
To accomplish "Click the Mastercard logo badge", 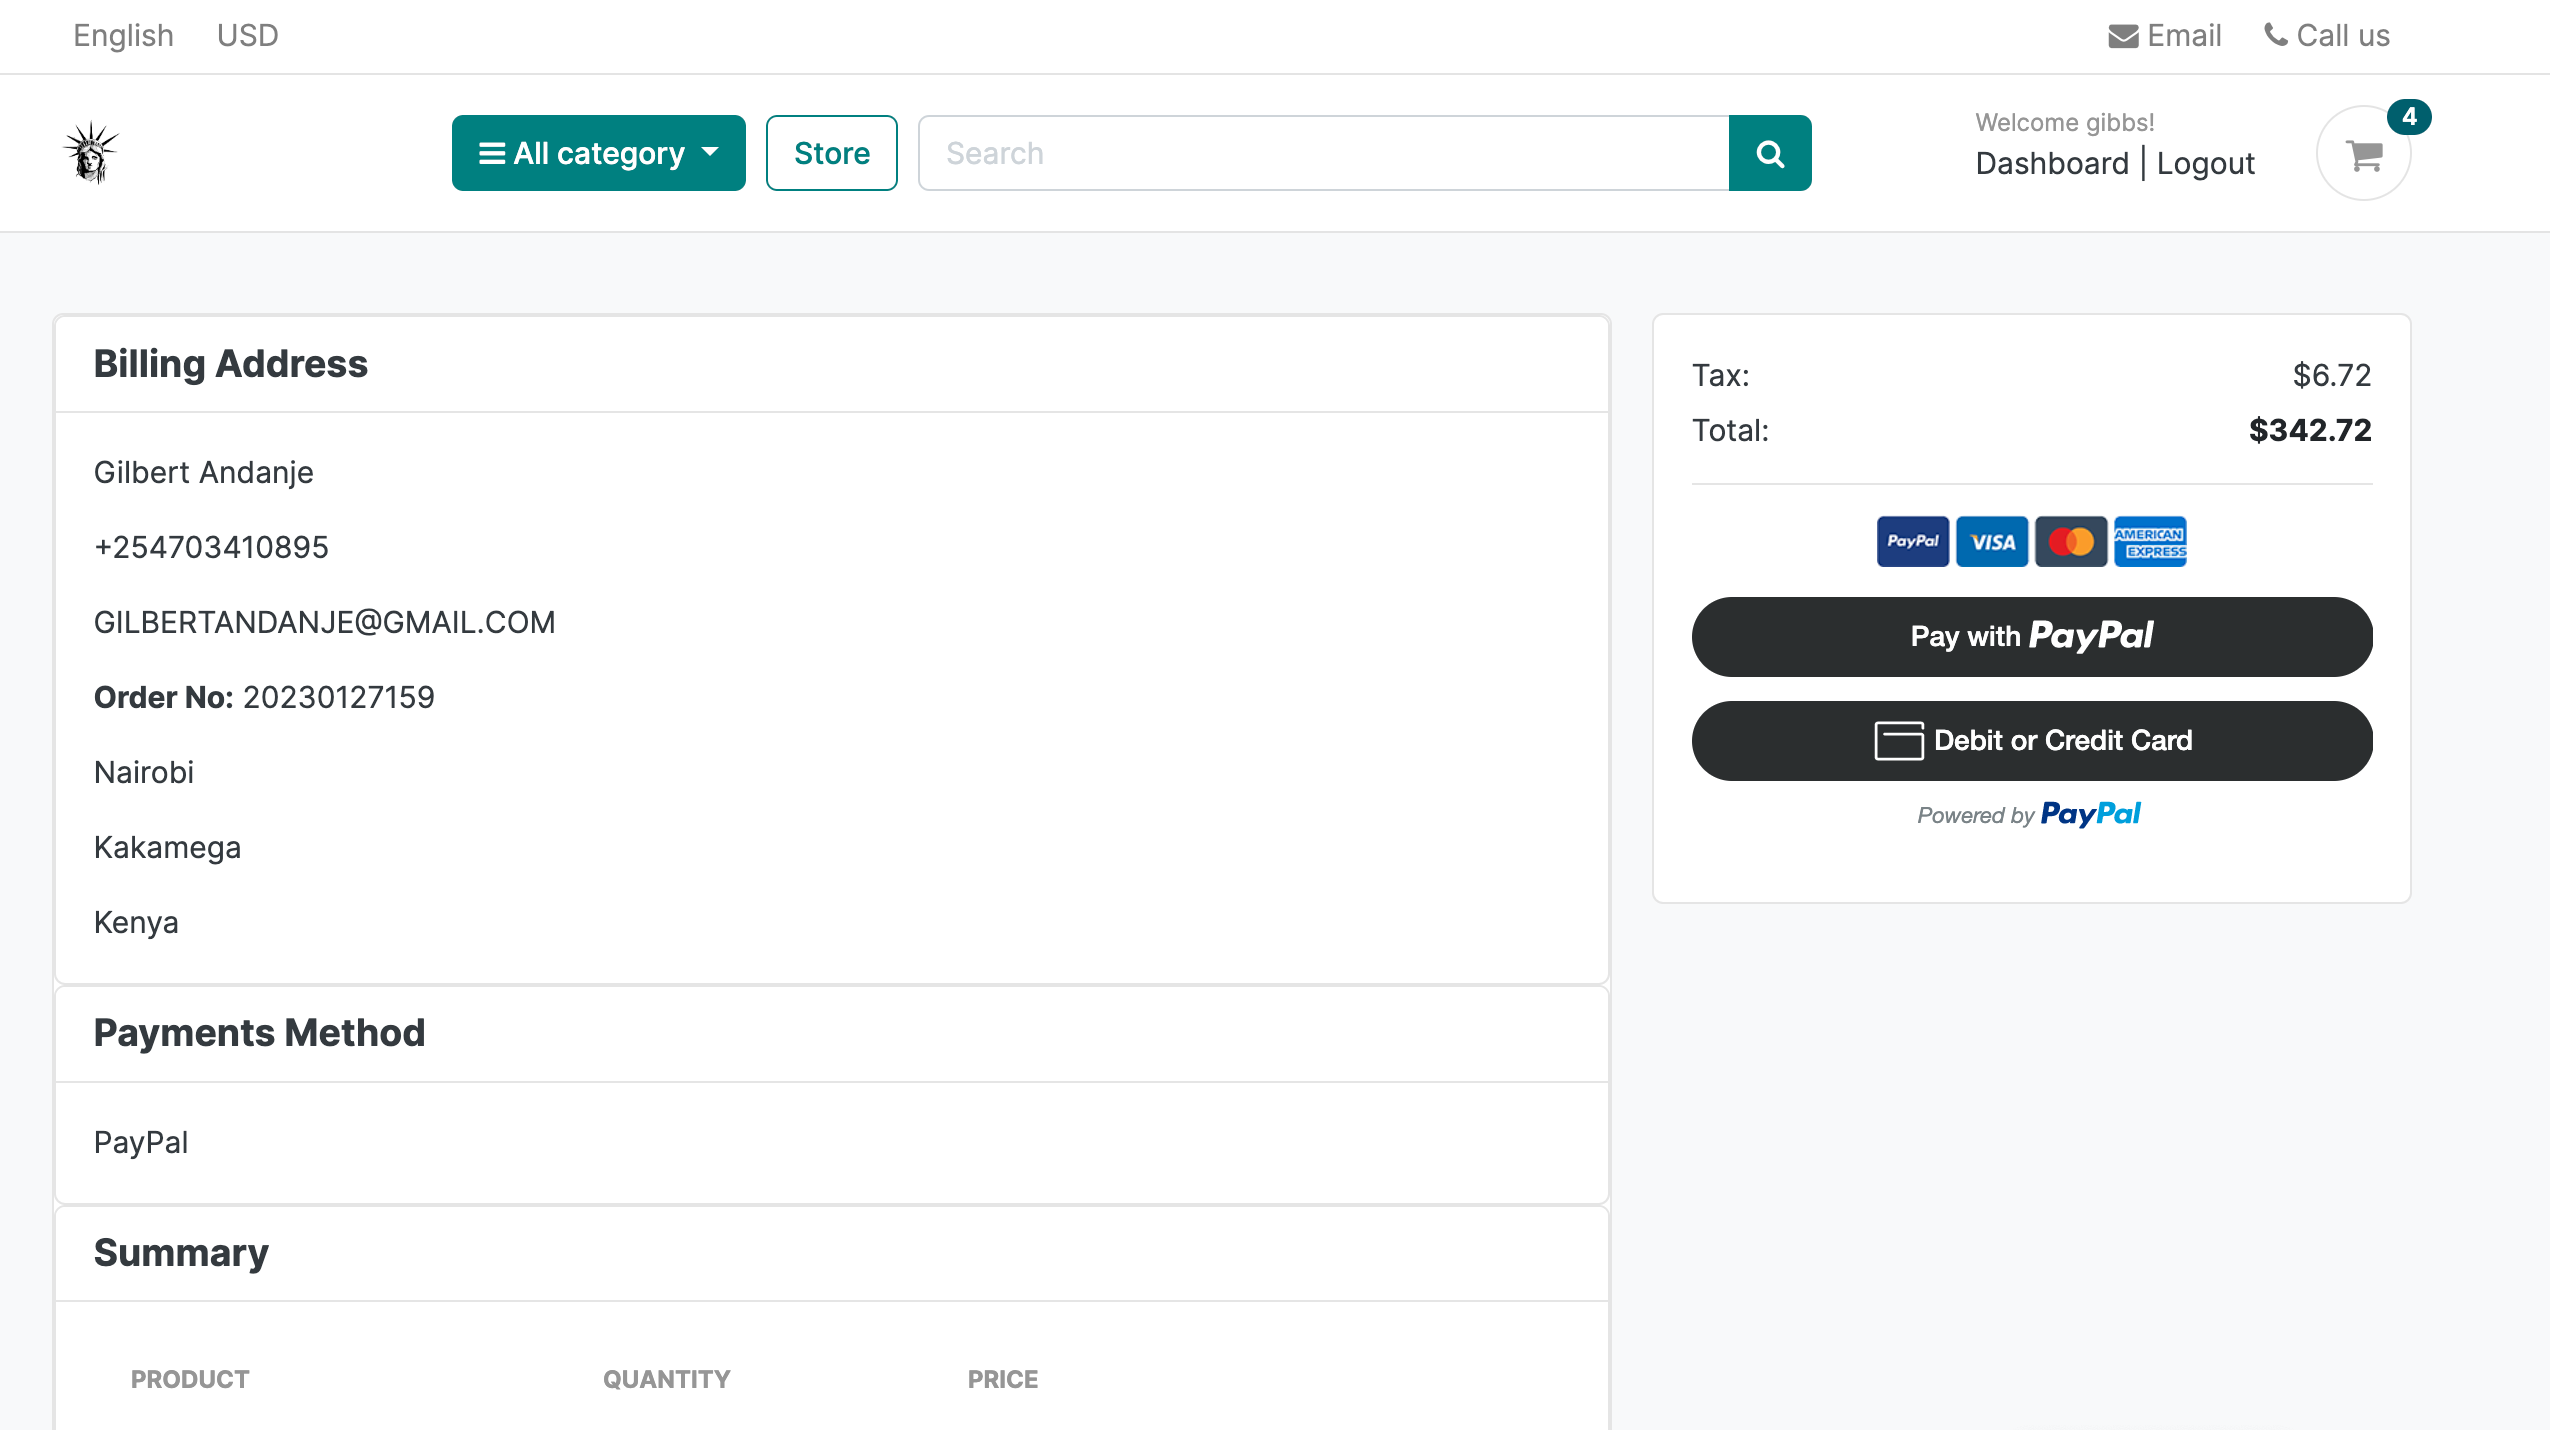I will click(x=2070, y=541).
